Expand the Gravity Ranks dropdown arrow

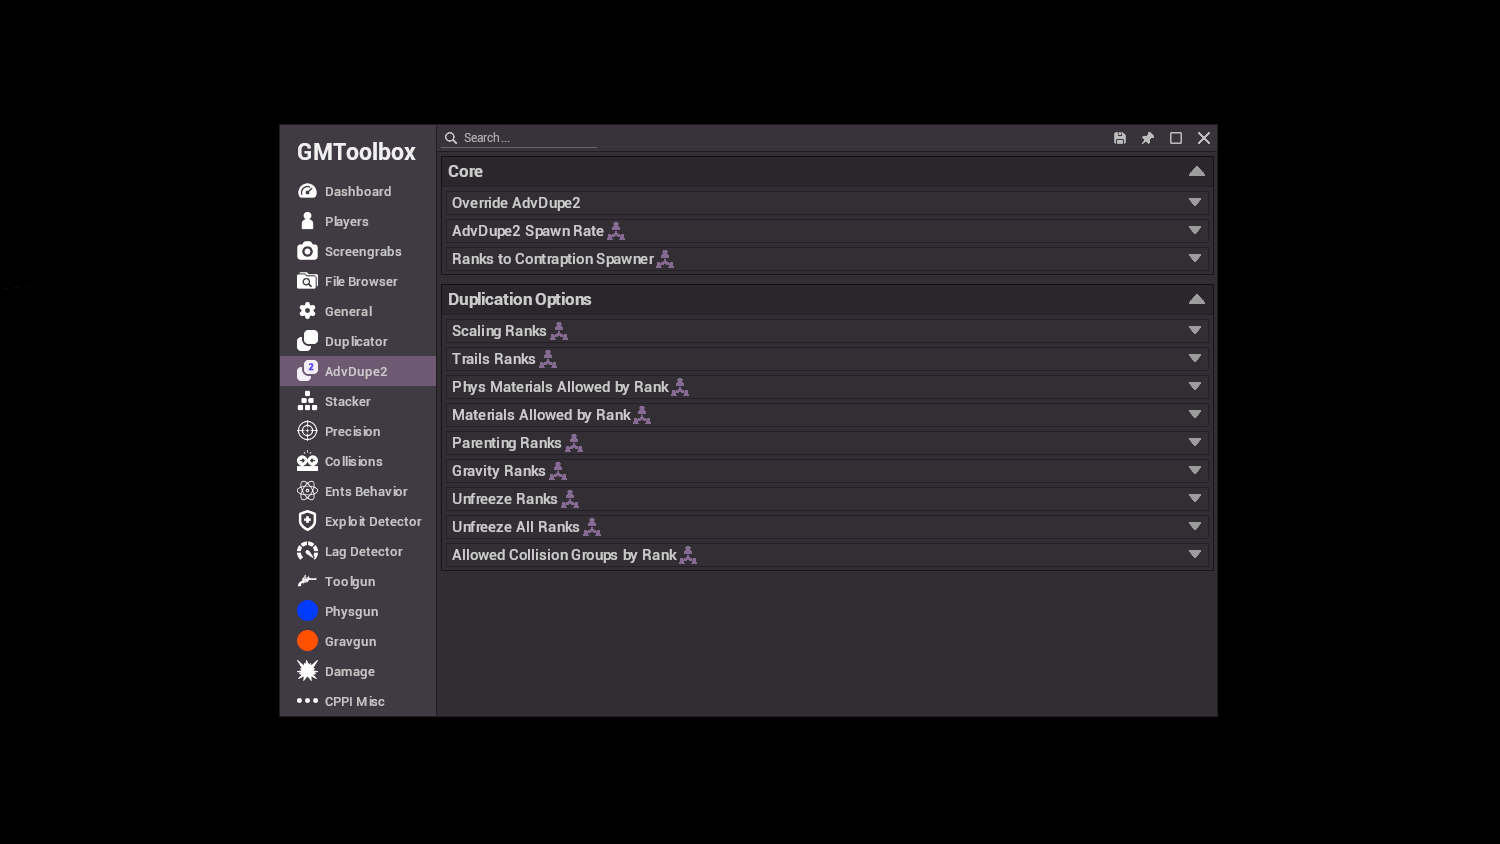pyautogui.click(x=1195, y=471)
